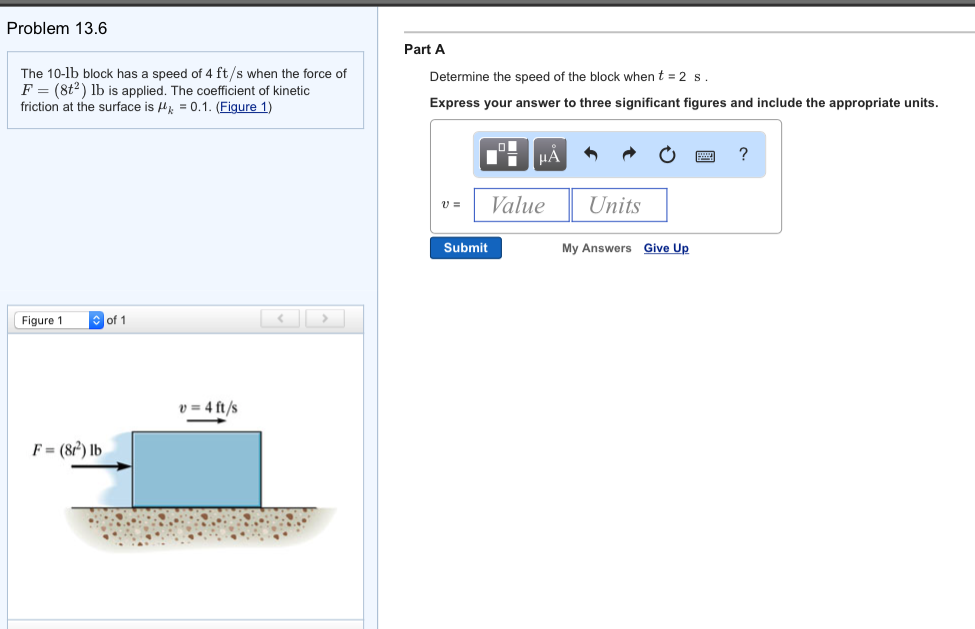The width and height of the screenshot is (975, 629).
Task: Open My Answers
Action: coord(596,248)
